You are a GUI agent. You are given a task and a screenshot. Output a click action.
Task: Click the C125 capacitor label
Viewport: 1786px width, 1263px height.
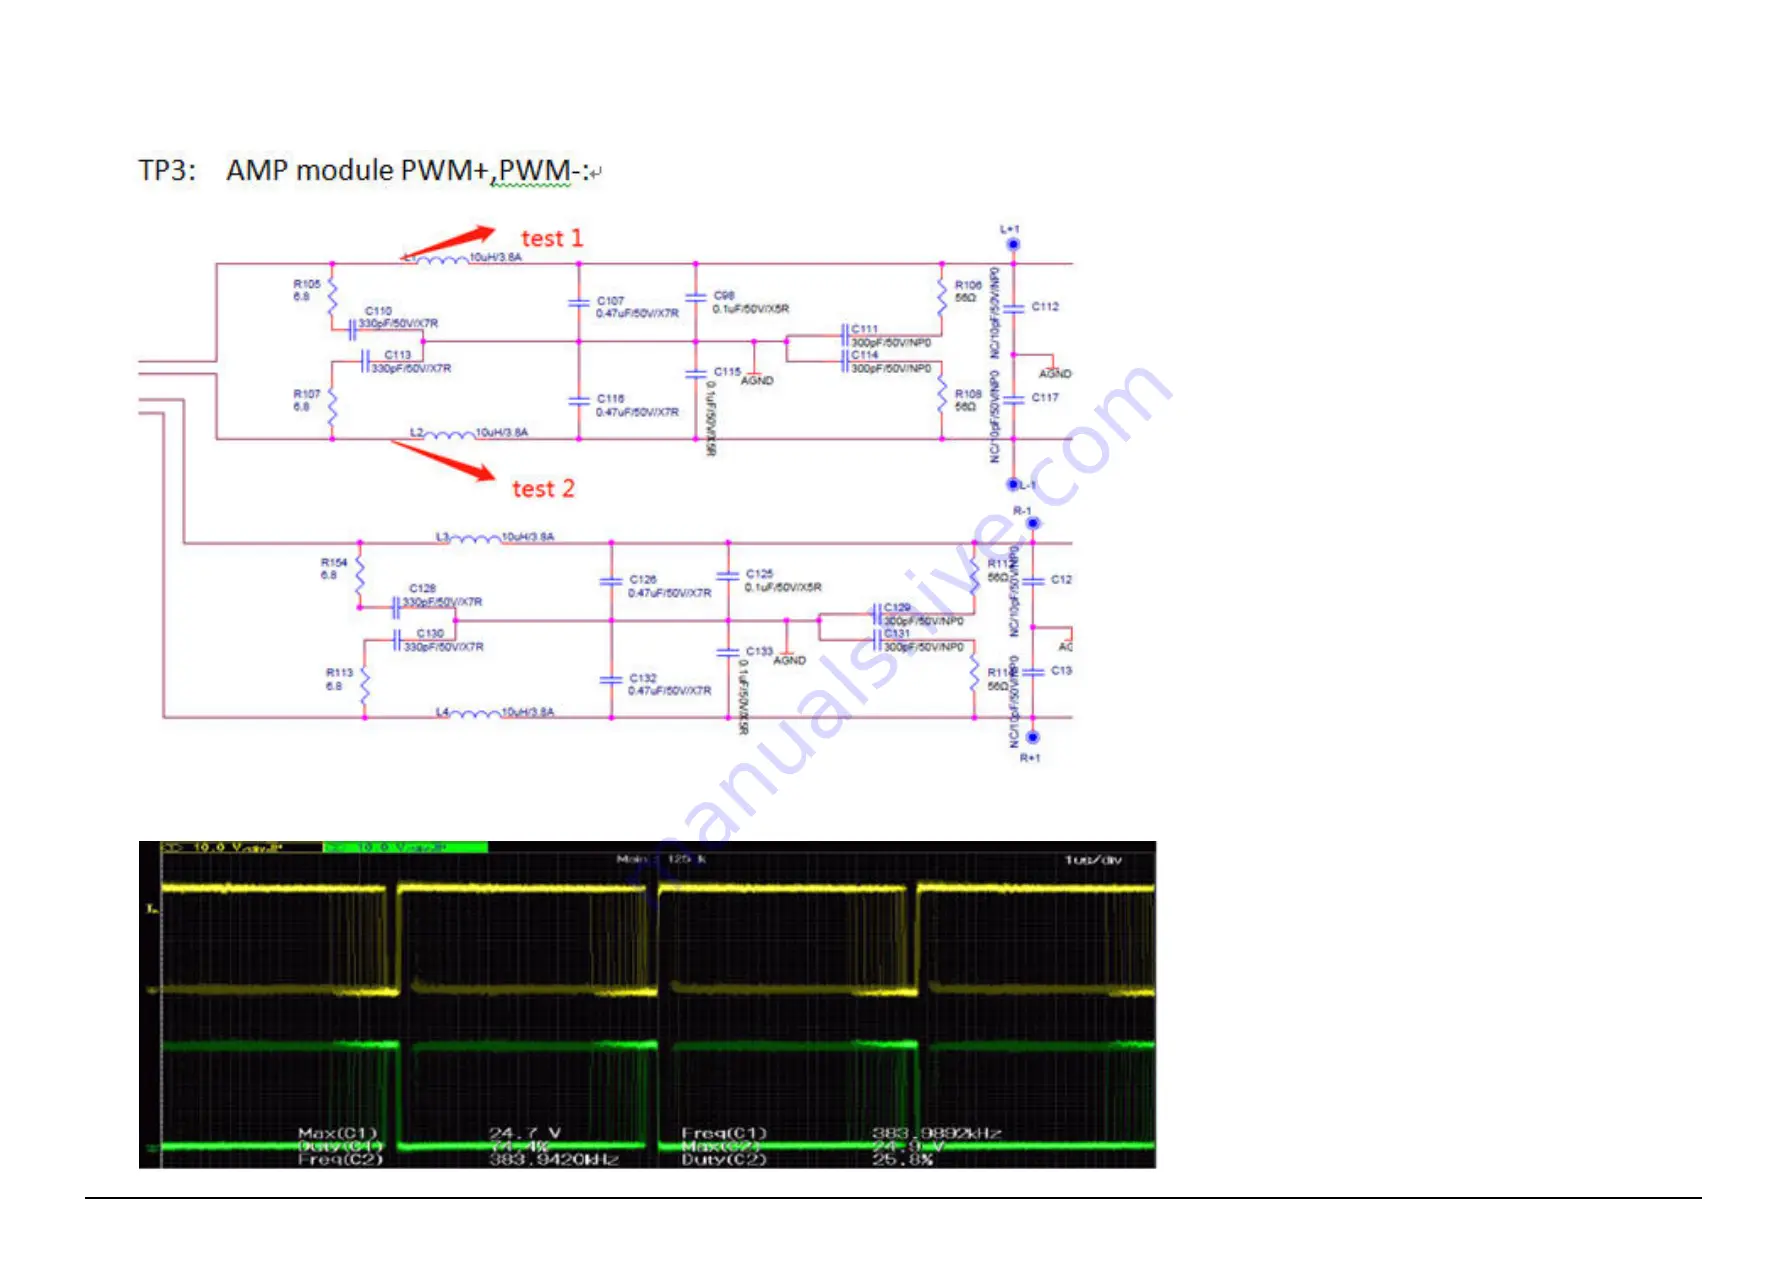(x=759, y=574)
